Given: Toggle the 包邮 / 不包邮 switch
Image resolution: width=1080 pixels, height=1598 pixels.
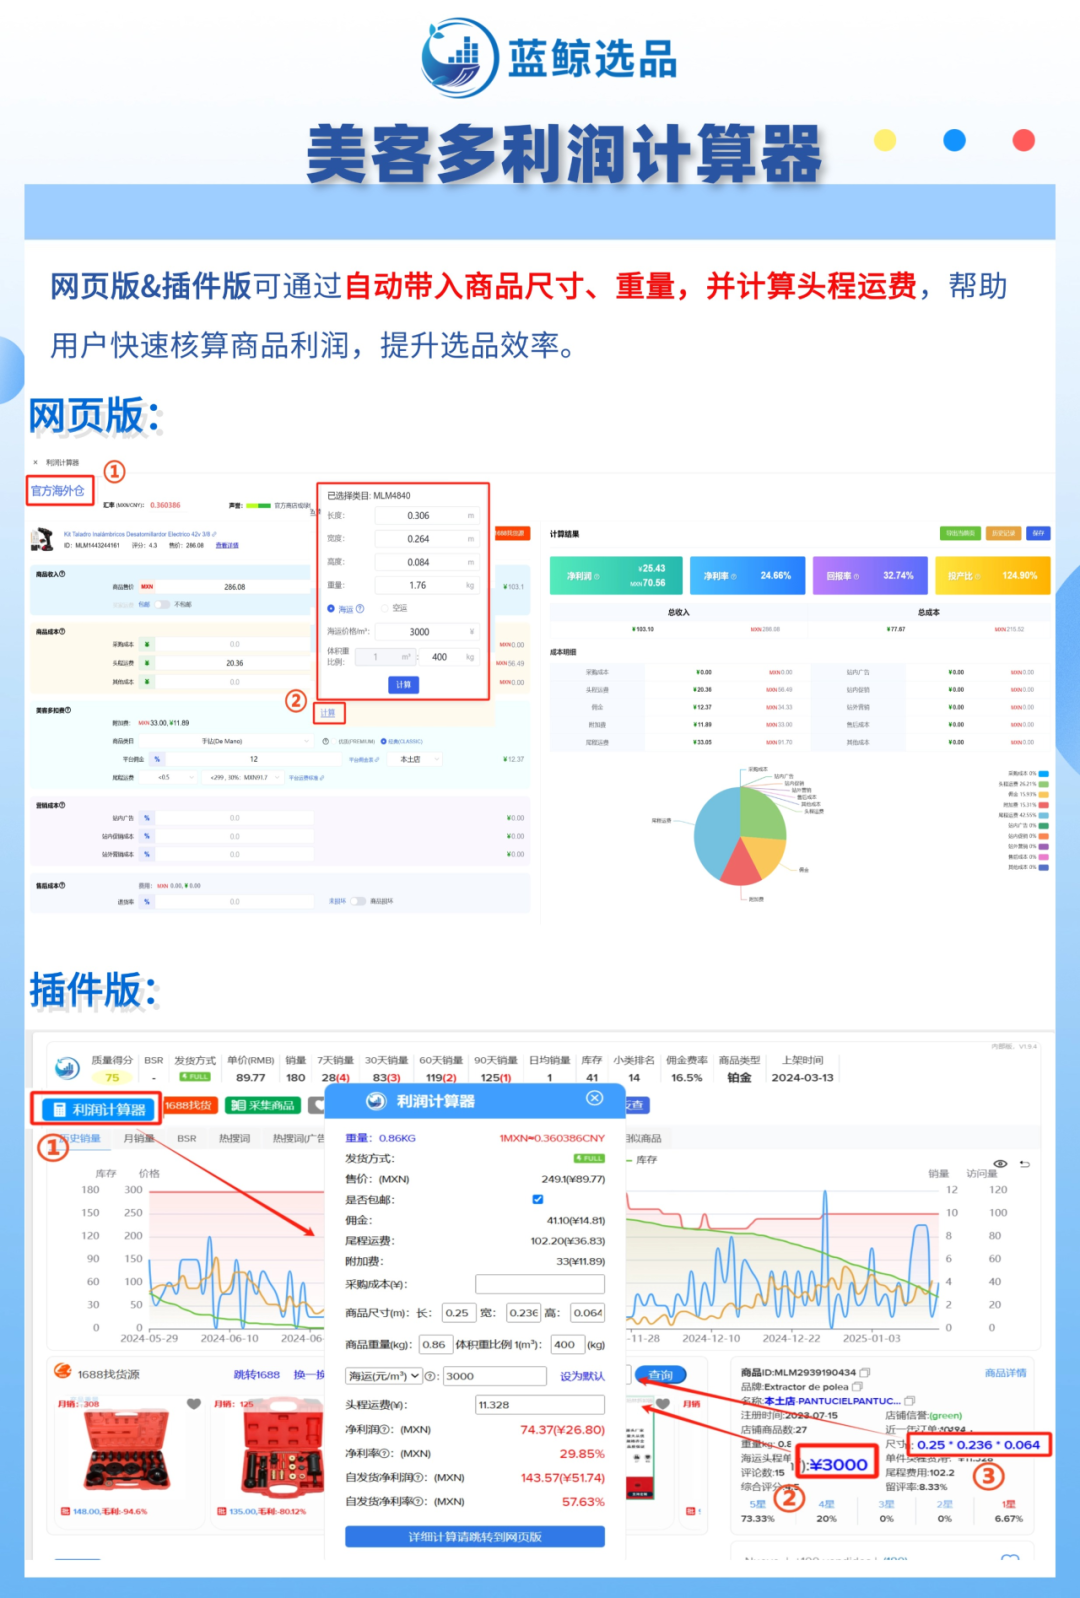Looking at the screenshot, I should (163, 605).
